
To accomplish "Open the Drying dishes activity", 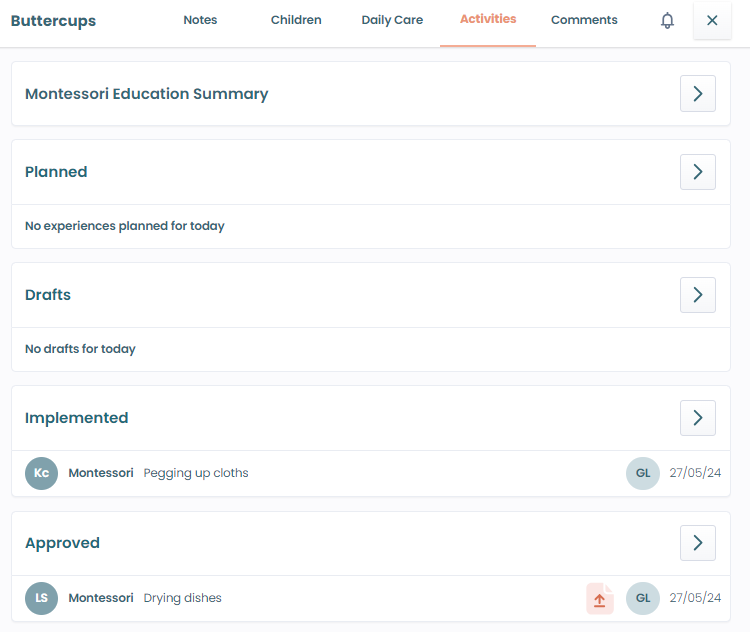I will [183, 598].
